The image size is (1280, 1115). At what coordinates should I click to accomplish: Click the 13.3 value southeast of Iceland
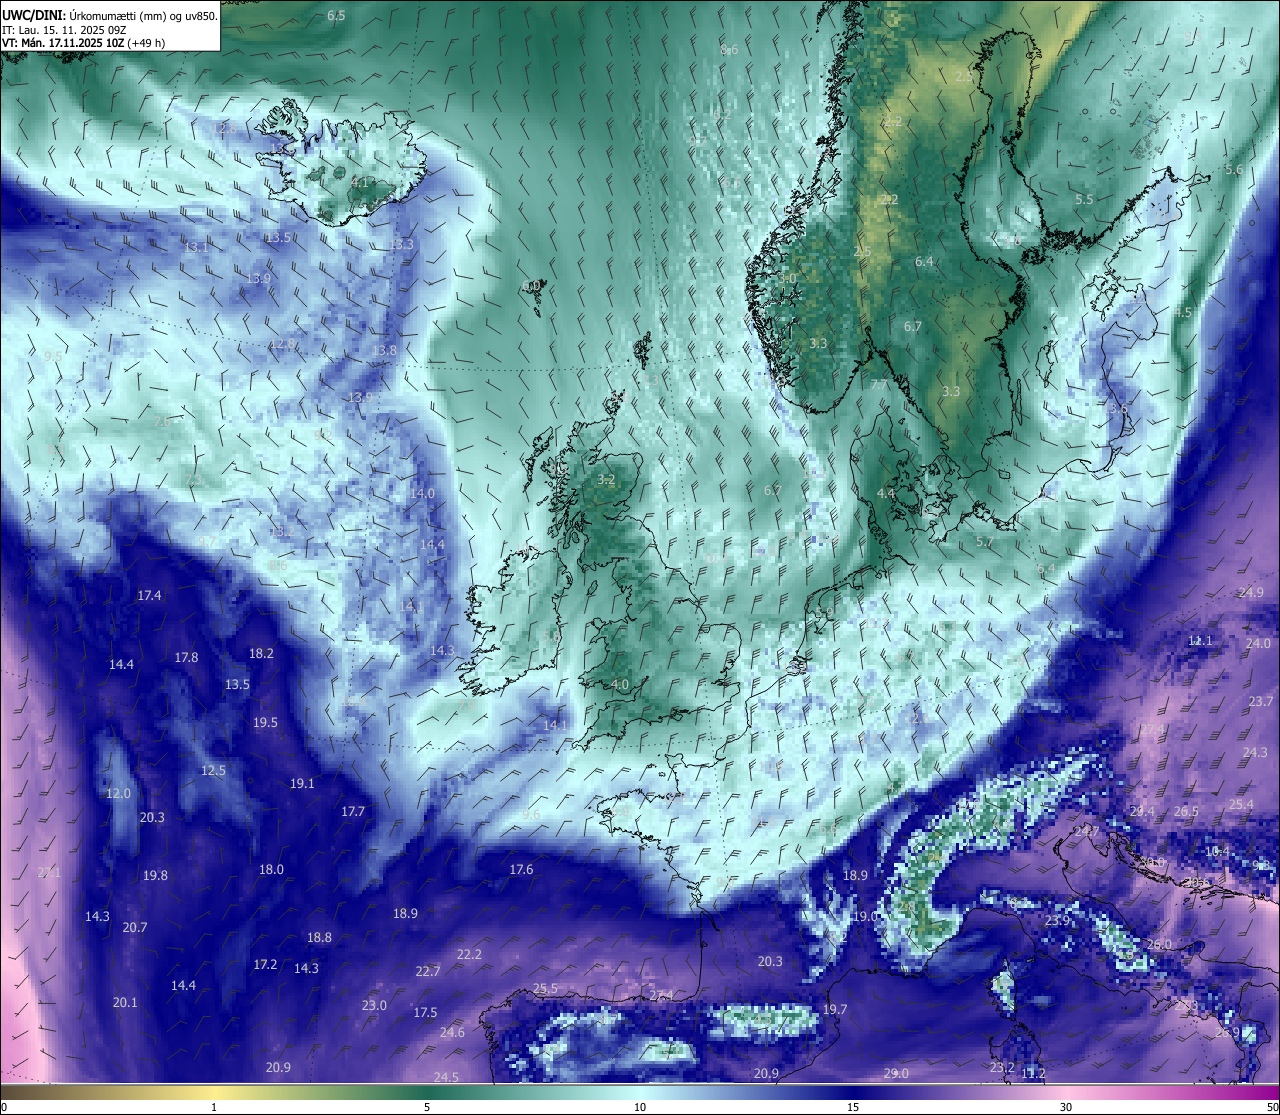tap(401, 244)
